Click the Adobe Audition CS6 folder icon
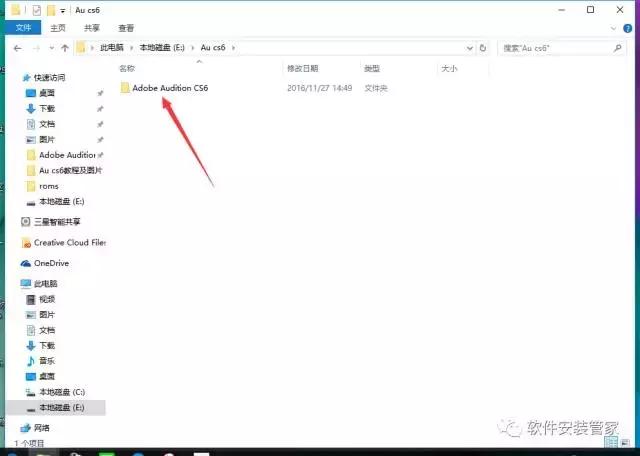640x456 pixels. click(x=125, y=88)
